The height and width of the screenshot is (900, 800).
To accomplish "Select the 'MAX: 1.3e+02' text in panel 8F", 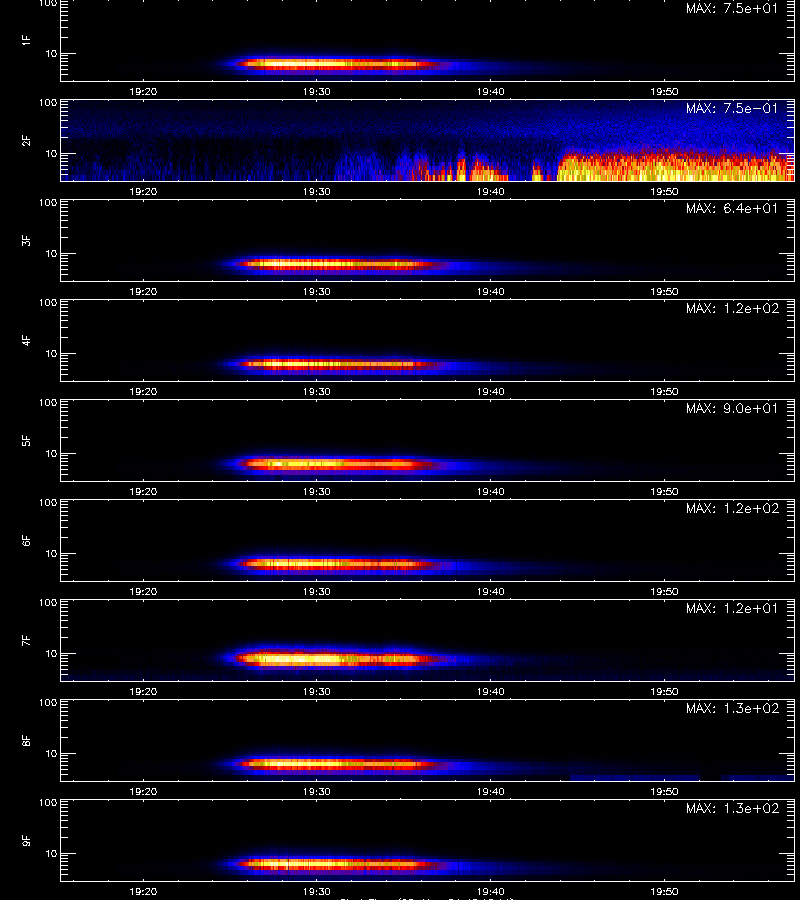I will [x=732, y=708].
